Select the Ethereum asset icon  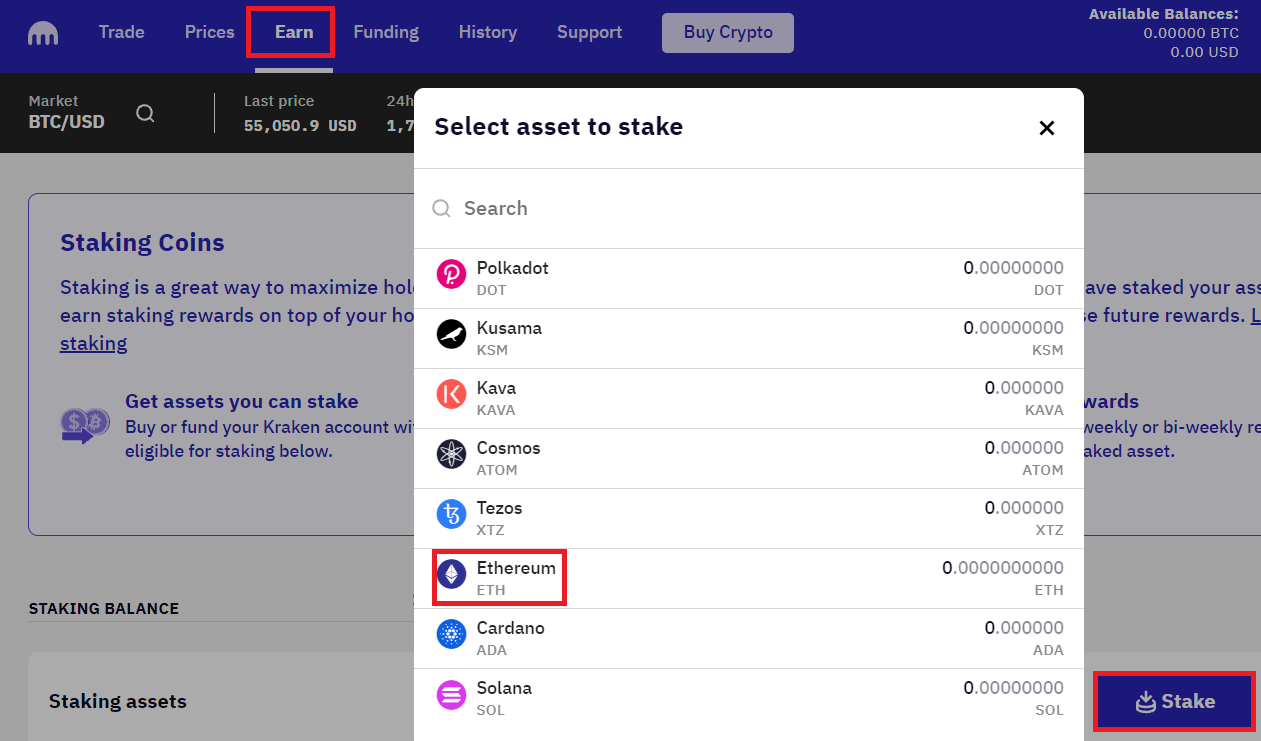pos(451,576)
